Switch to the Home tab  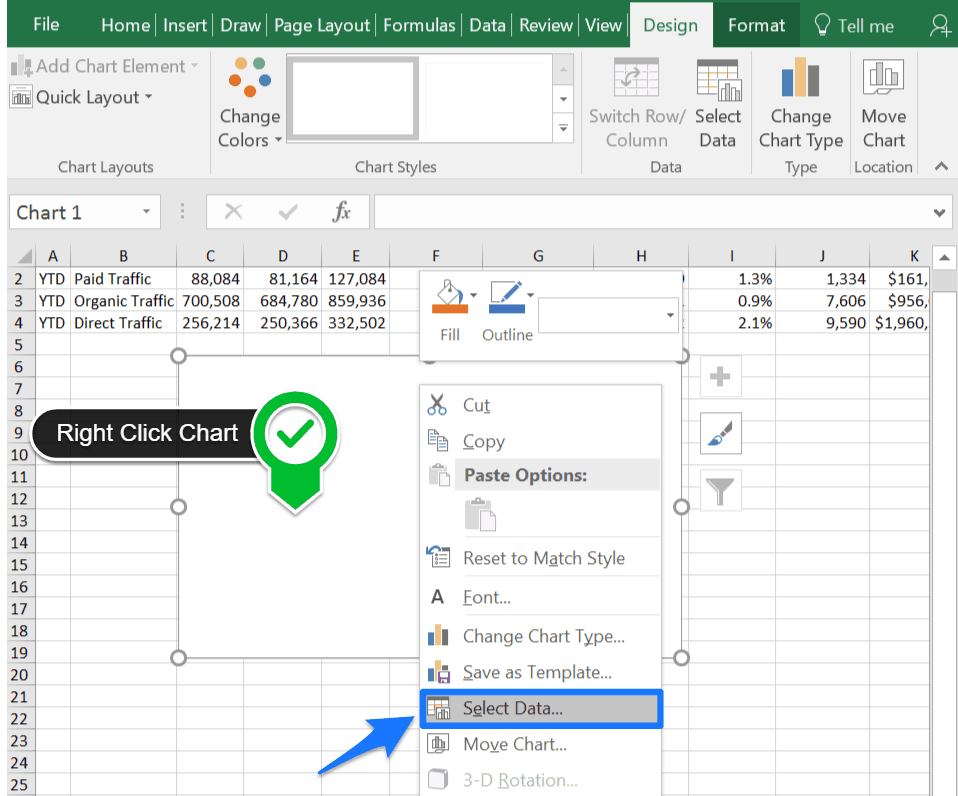(x=125, y=25)
